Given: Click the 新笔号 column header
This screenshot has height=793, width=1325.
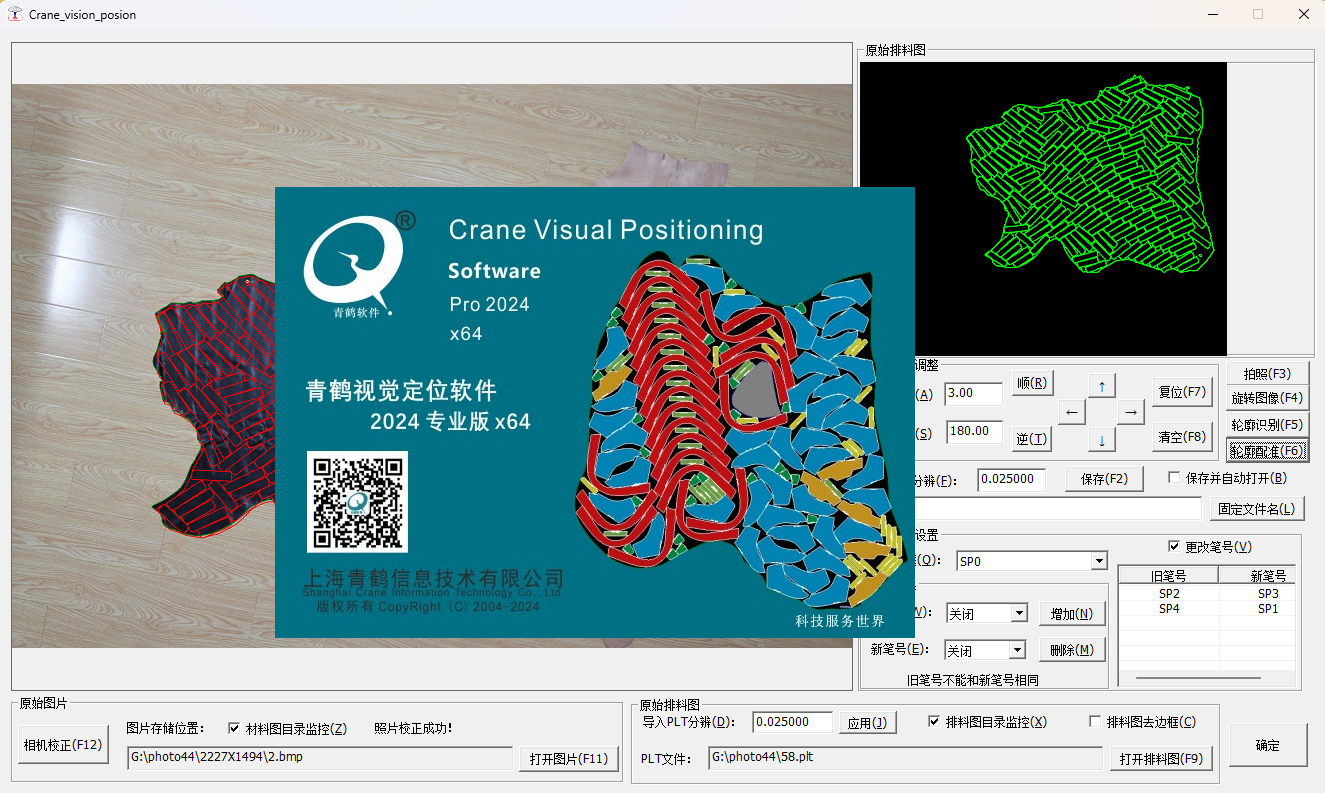Looking at the screenshot, I should coord(1257,576).
